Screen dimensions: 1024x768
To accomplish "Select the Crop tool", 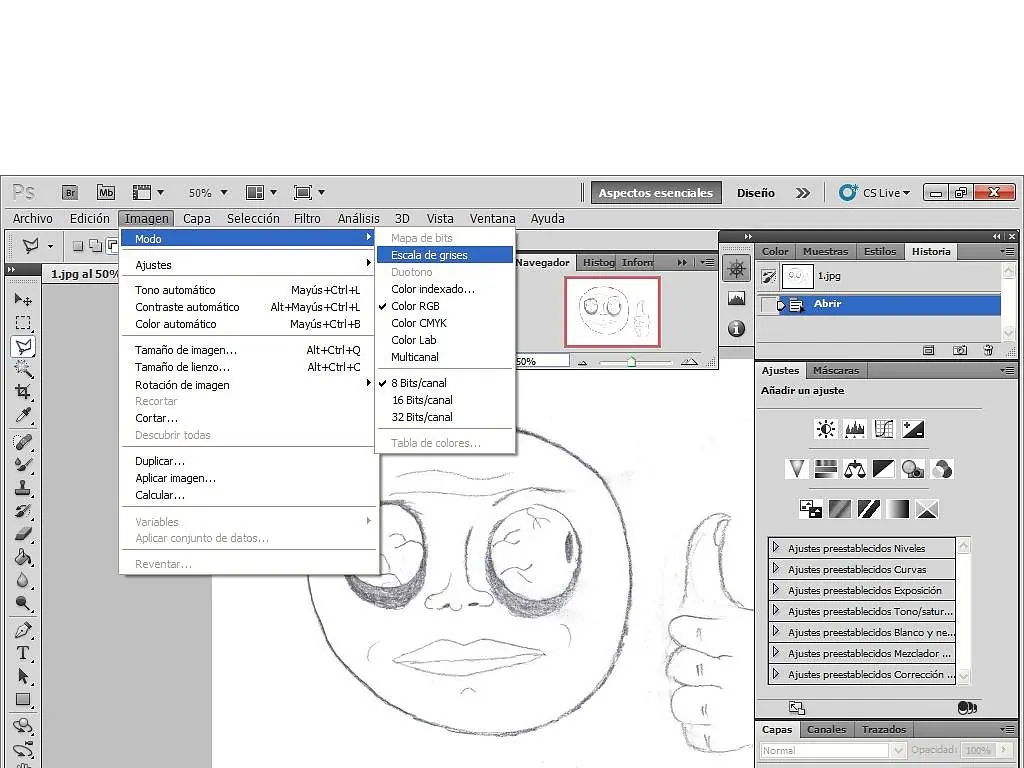I will coord(23,392).
